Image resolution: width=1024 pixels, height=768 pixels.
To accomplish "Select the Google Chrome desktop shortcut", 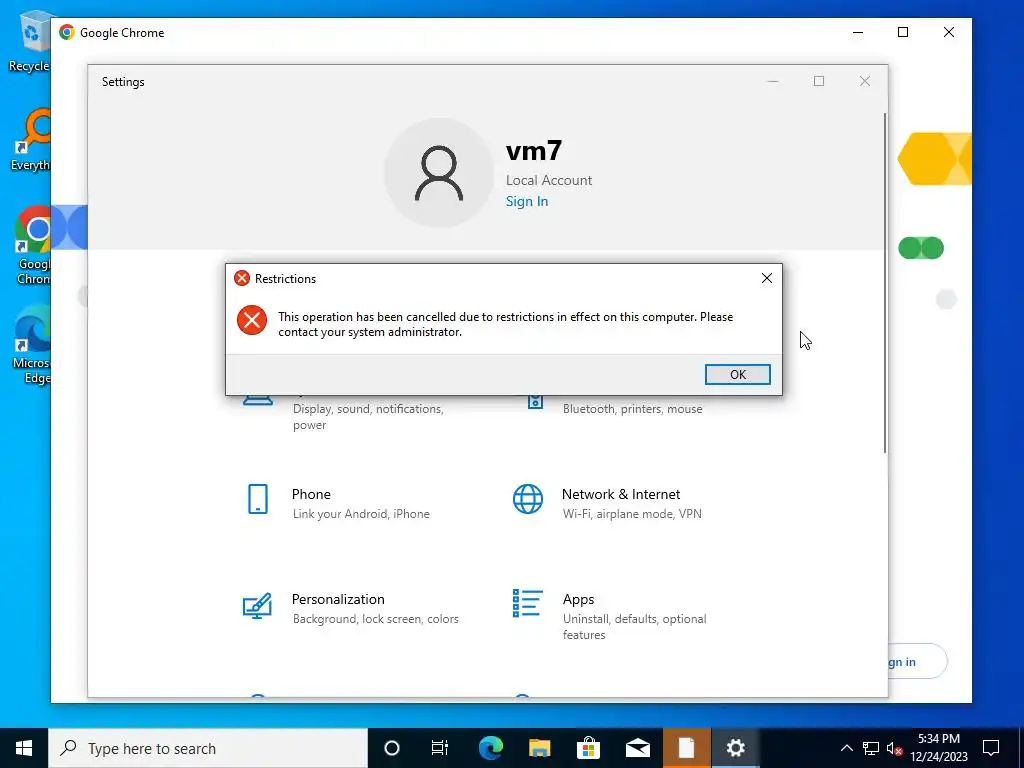I will [31, 246].
